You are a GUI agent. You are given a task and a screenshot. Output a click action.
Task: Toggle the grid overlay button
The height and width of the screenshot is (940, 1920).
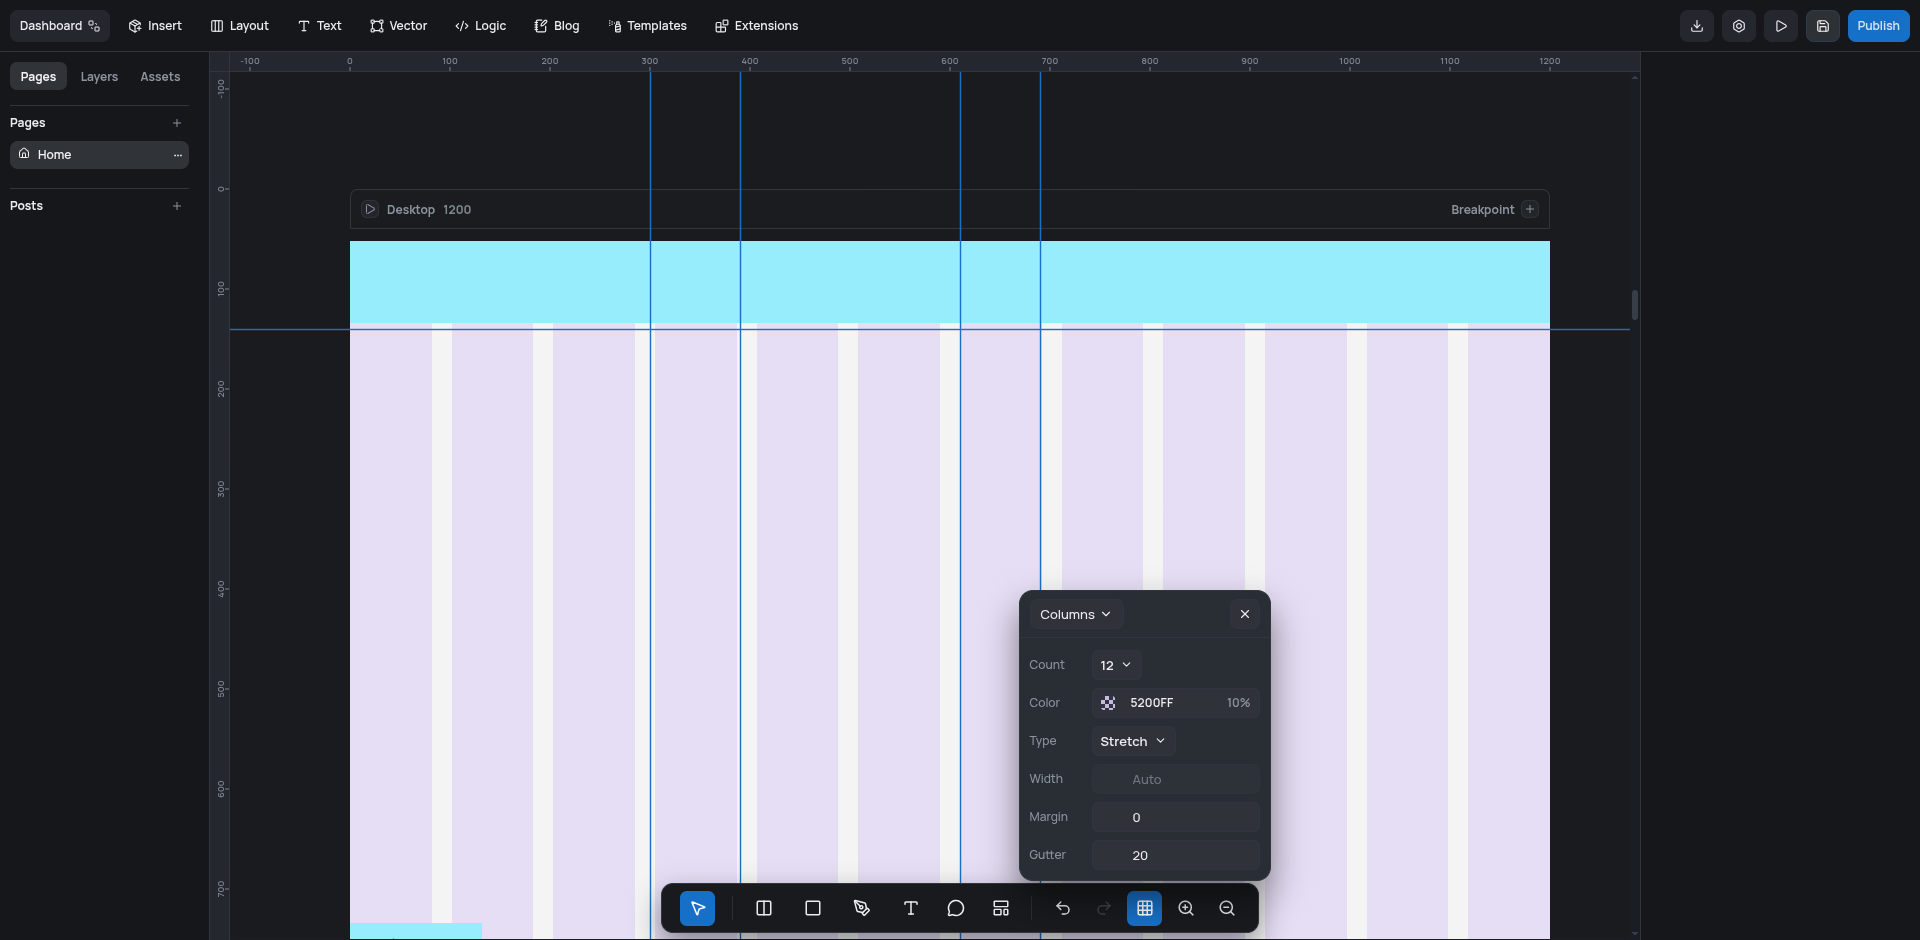1145,908
